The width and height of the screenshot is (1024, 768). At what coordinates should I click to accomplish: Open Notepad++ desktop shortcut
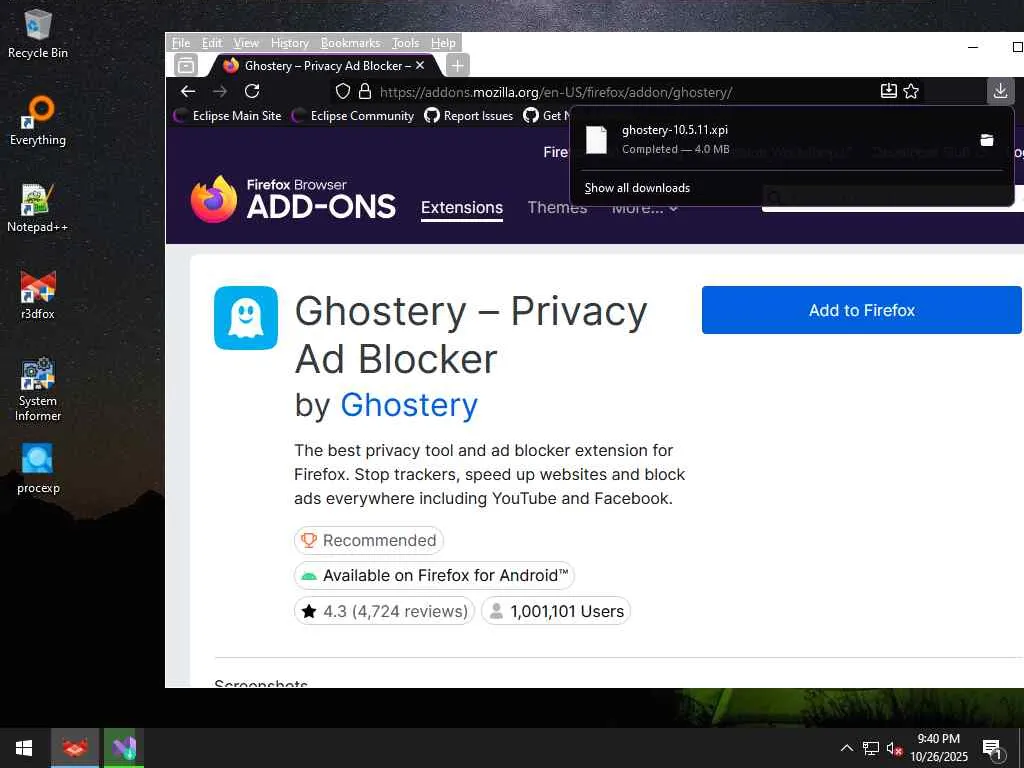37,209
